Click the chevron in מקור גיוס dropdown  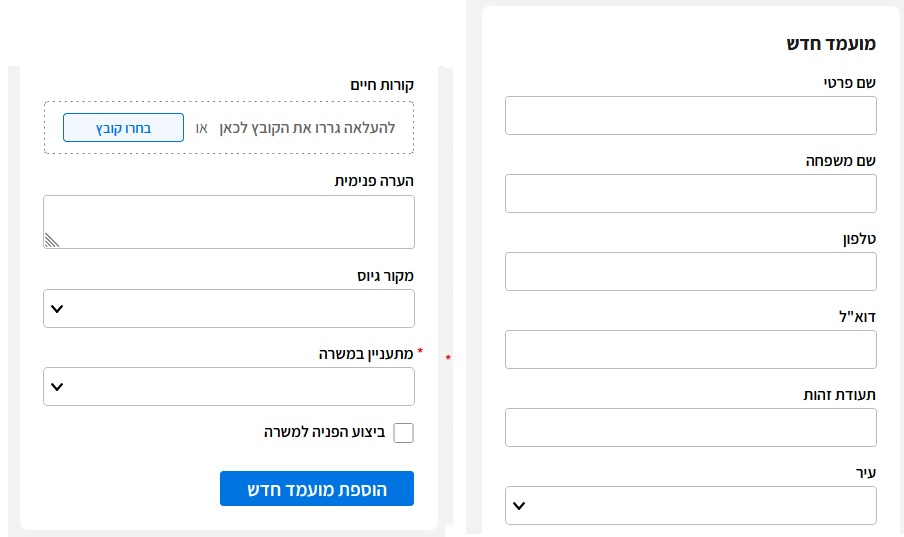(57, 309)
